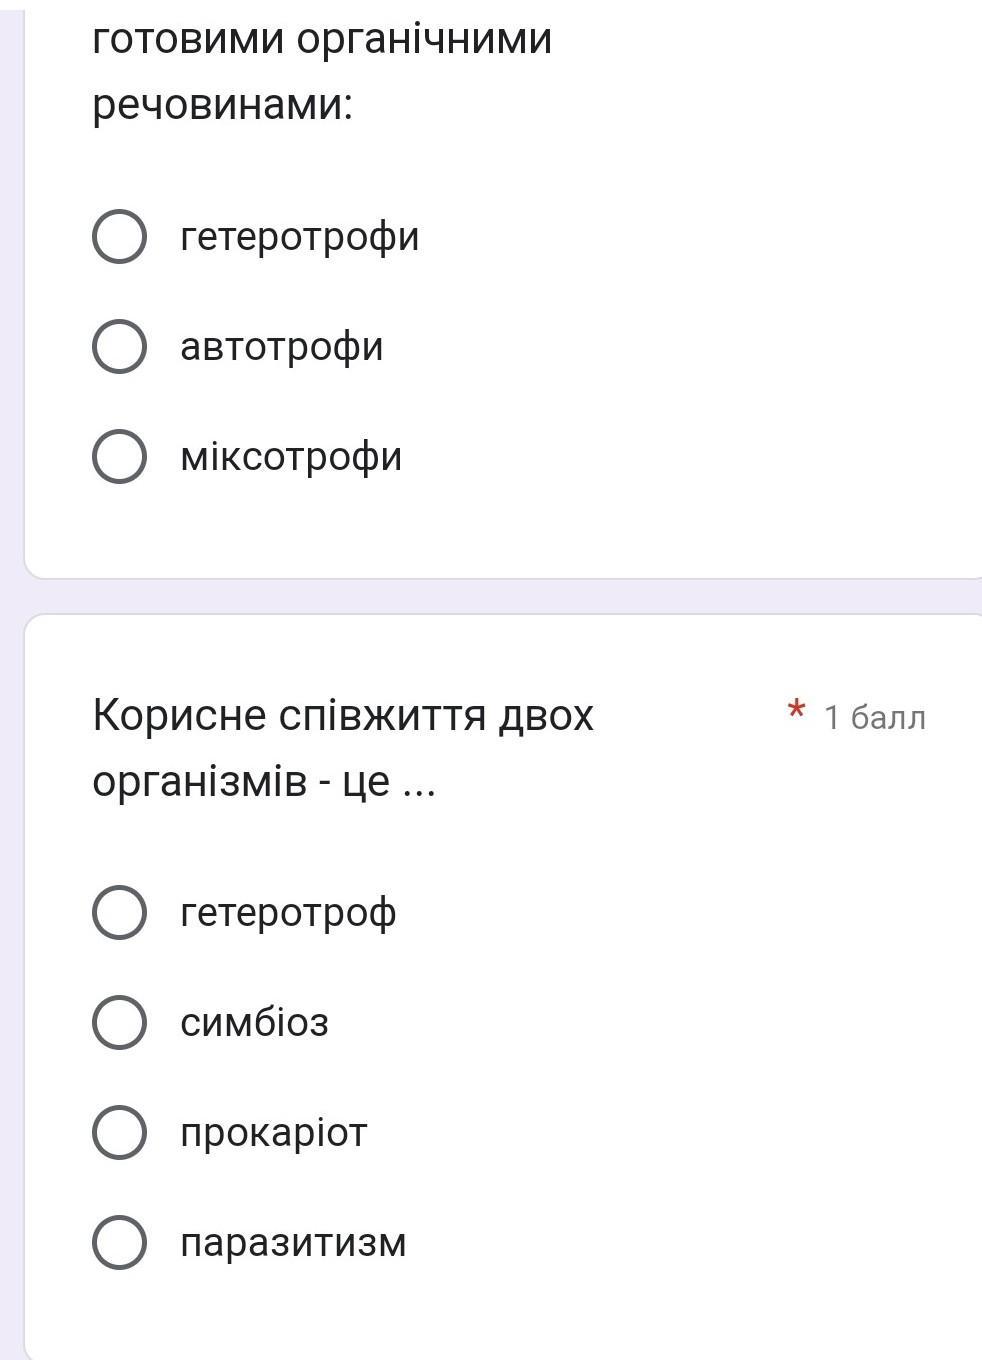Tap the гетеротроф answer label text
982x1360 pixels.
click(288, 913)
